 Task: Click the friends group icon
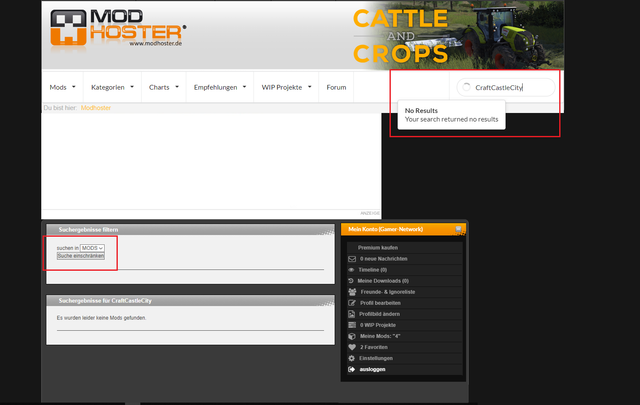(352, 292)
